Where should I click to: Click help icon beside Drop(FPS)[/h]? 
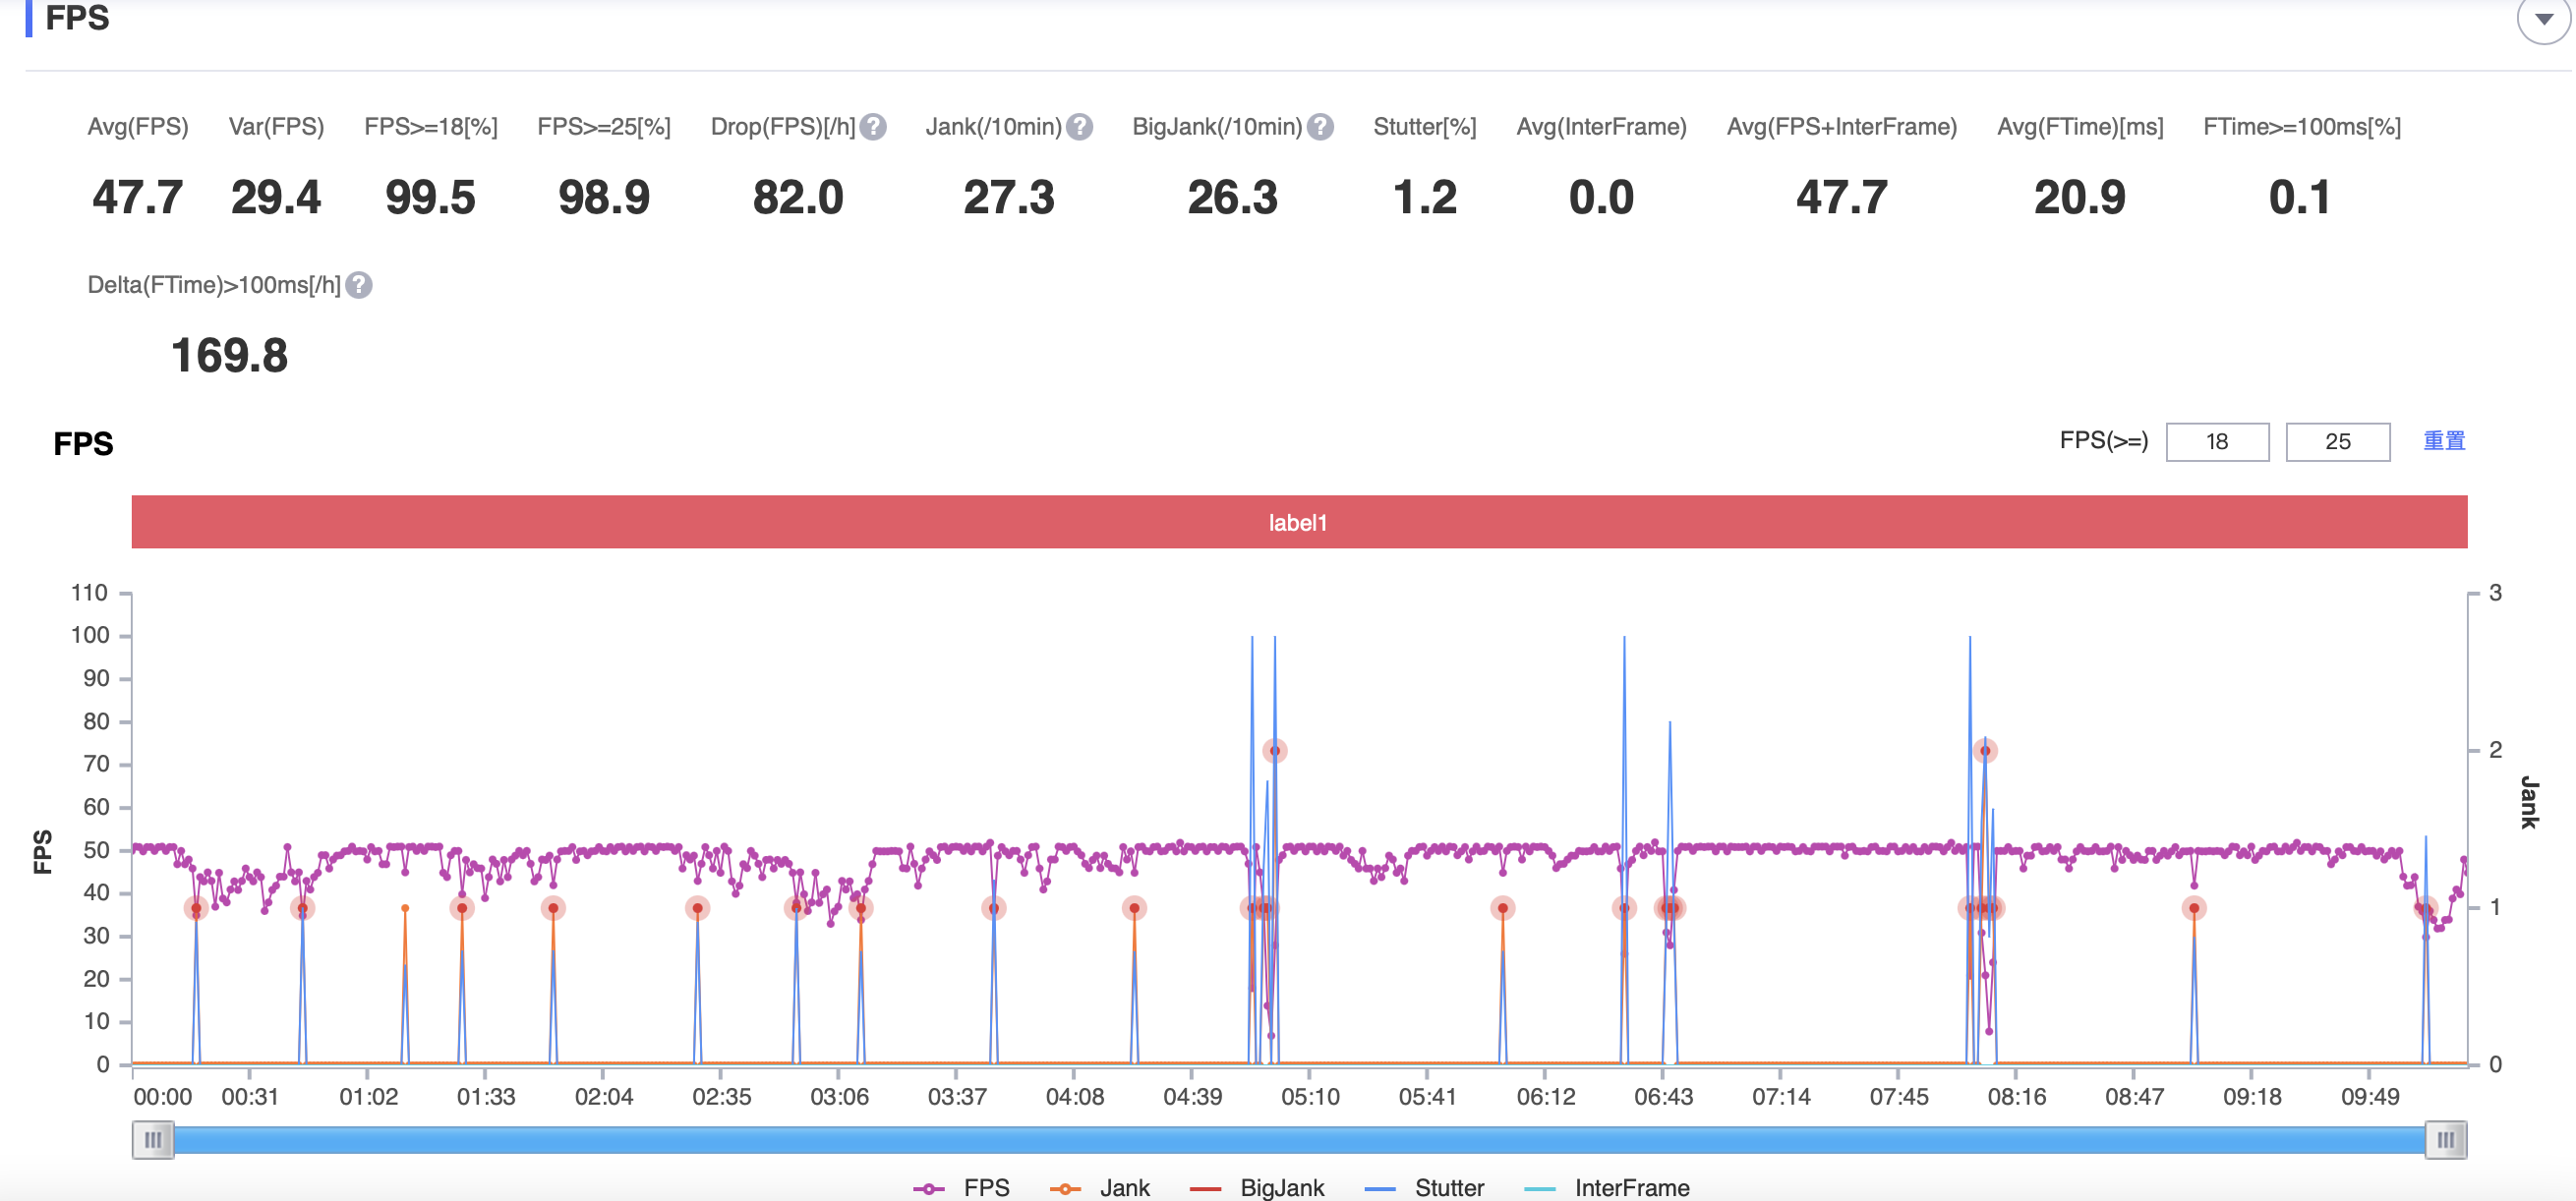click(873, 127)
